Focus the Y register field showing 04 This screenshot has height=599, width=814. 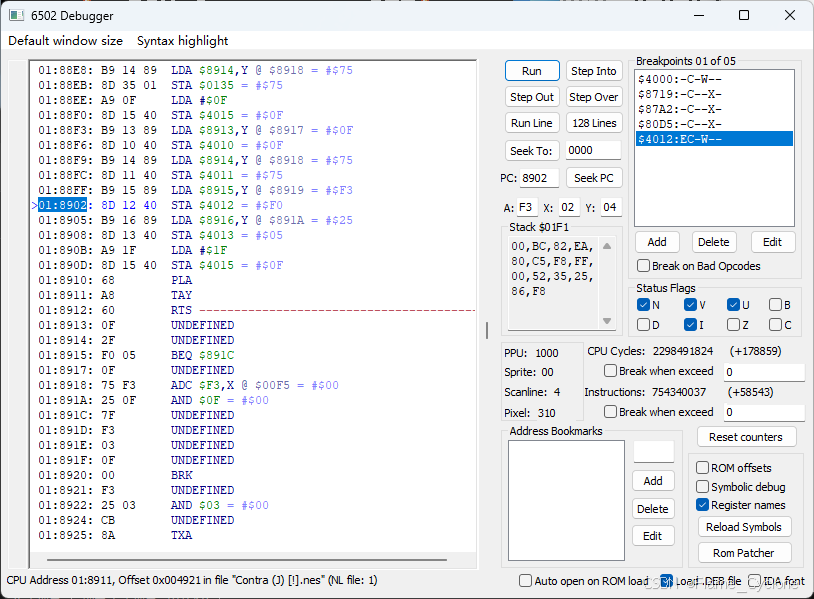(x=610, y=207)
